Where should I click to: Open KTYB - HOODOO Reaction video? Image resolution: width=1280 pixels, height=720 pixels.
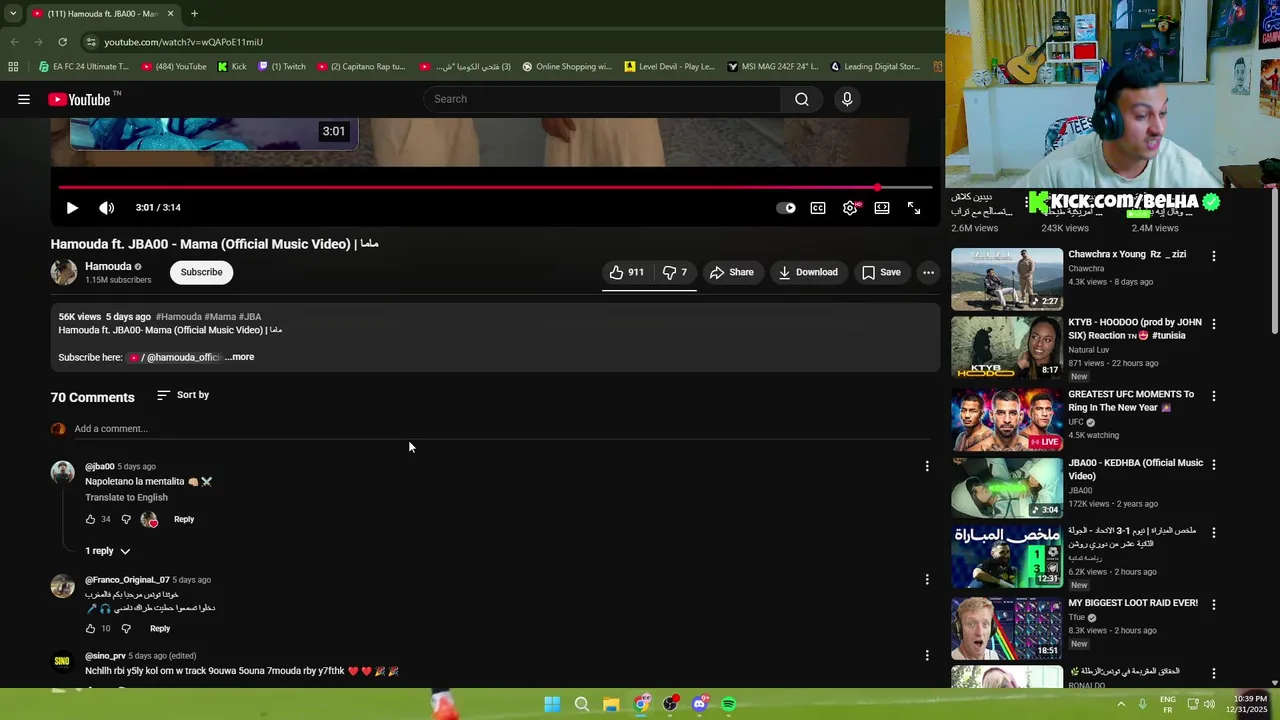[x=1007, y=348]
